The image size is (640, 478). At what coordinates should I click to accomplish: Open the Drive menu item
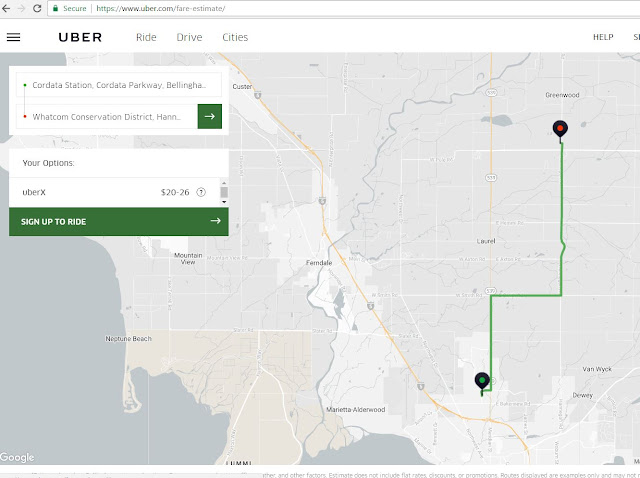click(189, 37)
